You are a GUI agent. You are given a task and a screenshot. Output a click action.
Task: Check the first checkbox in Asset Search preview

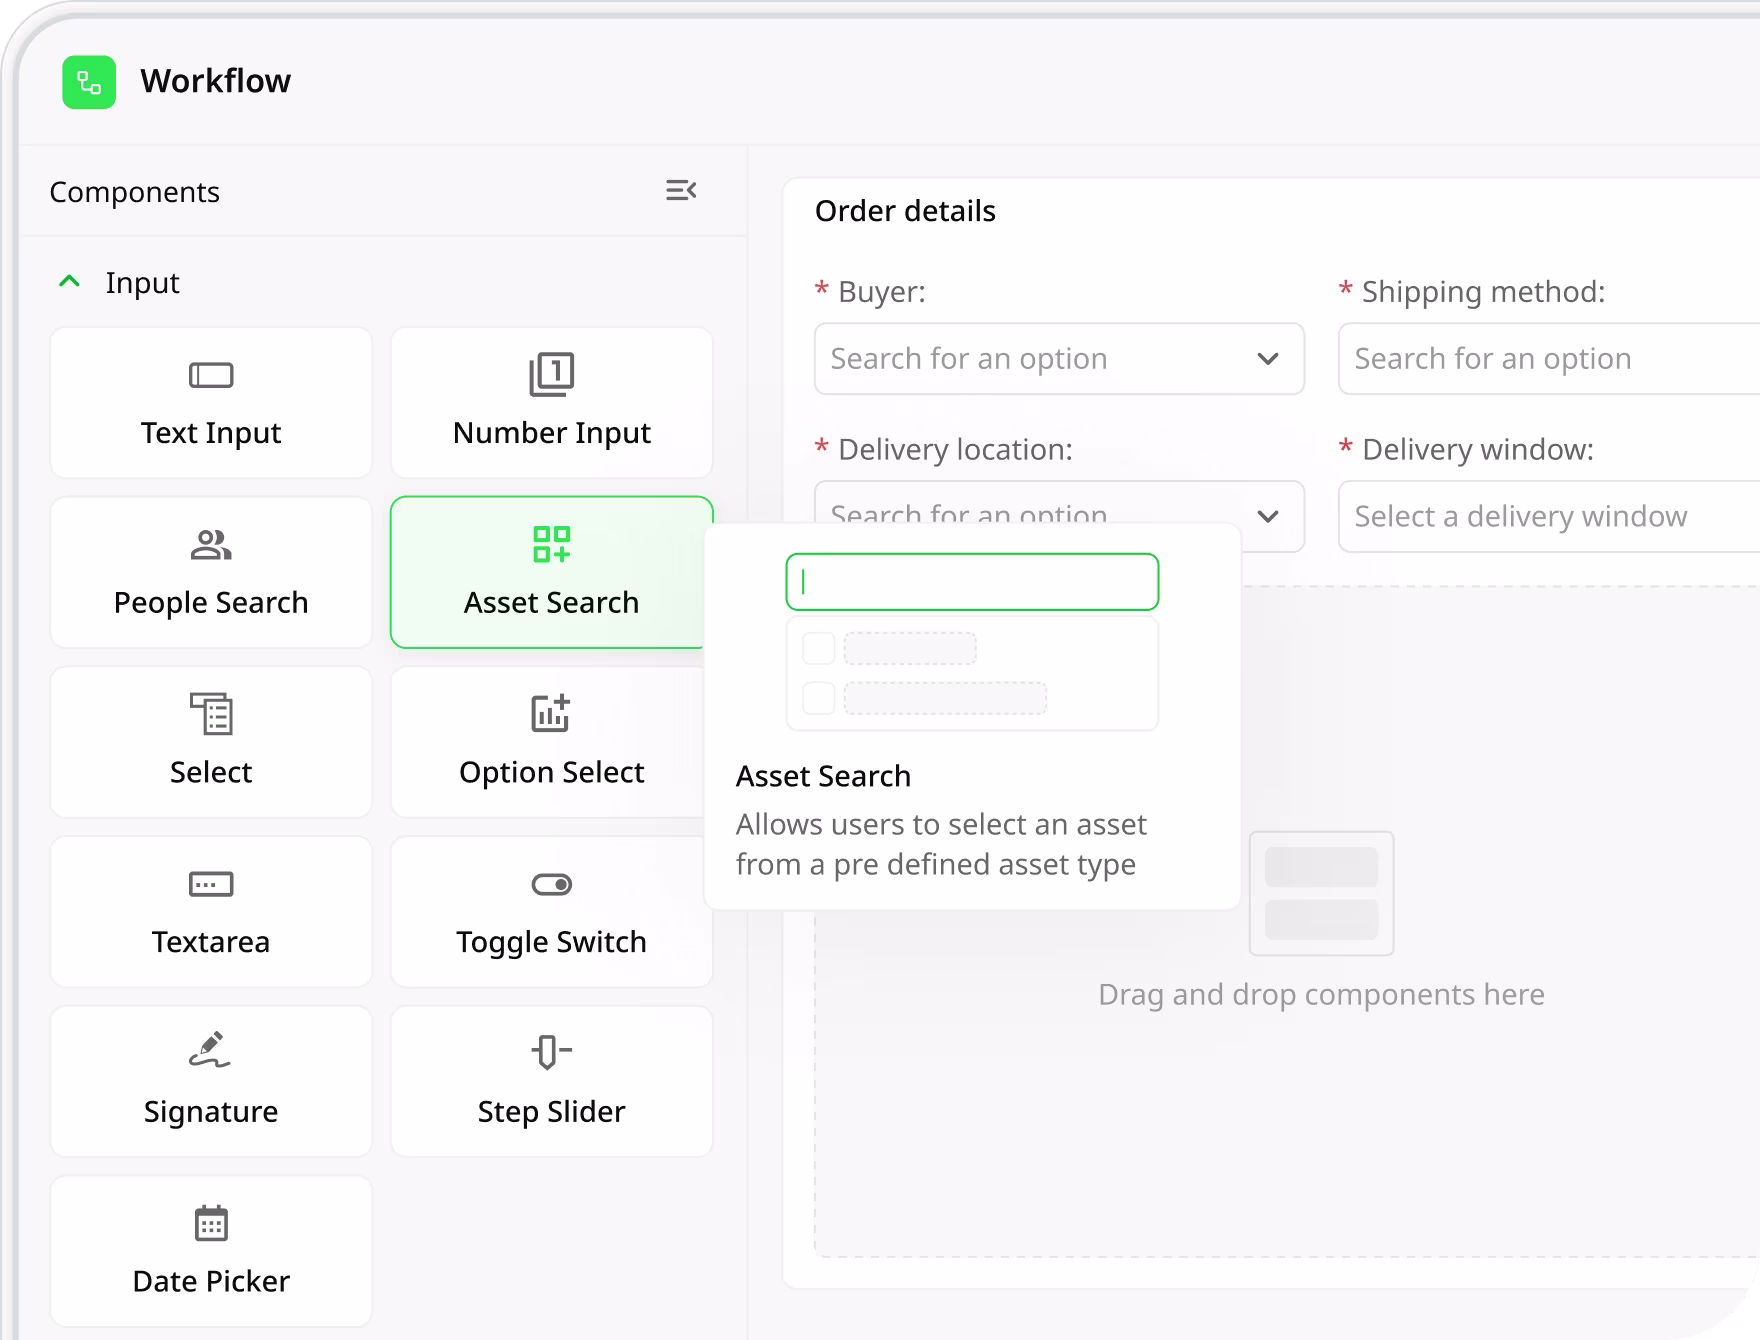tap(818, 649)
